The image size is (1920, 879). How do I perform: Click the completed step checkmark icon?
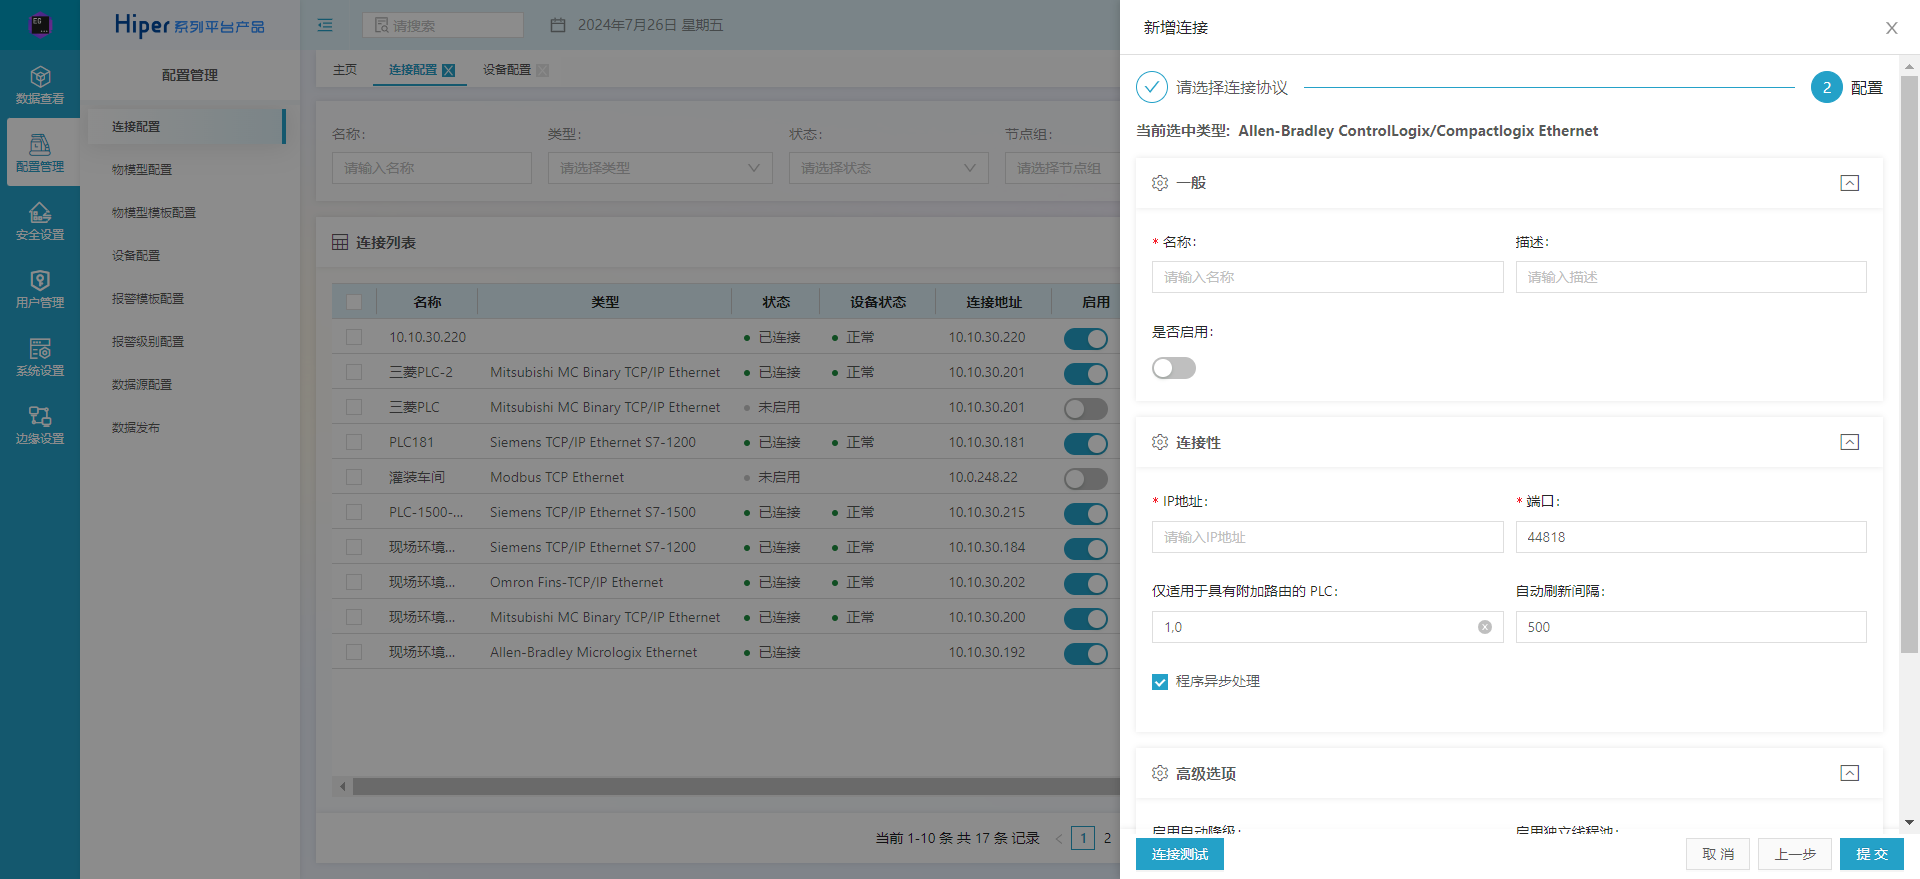tap(1152, 87)
